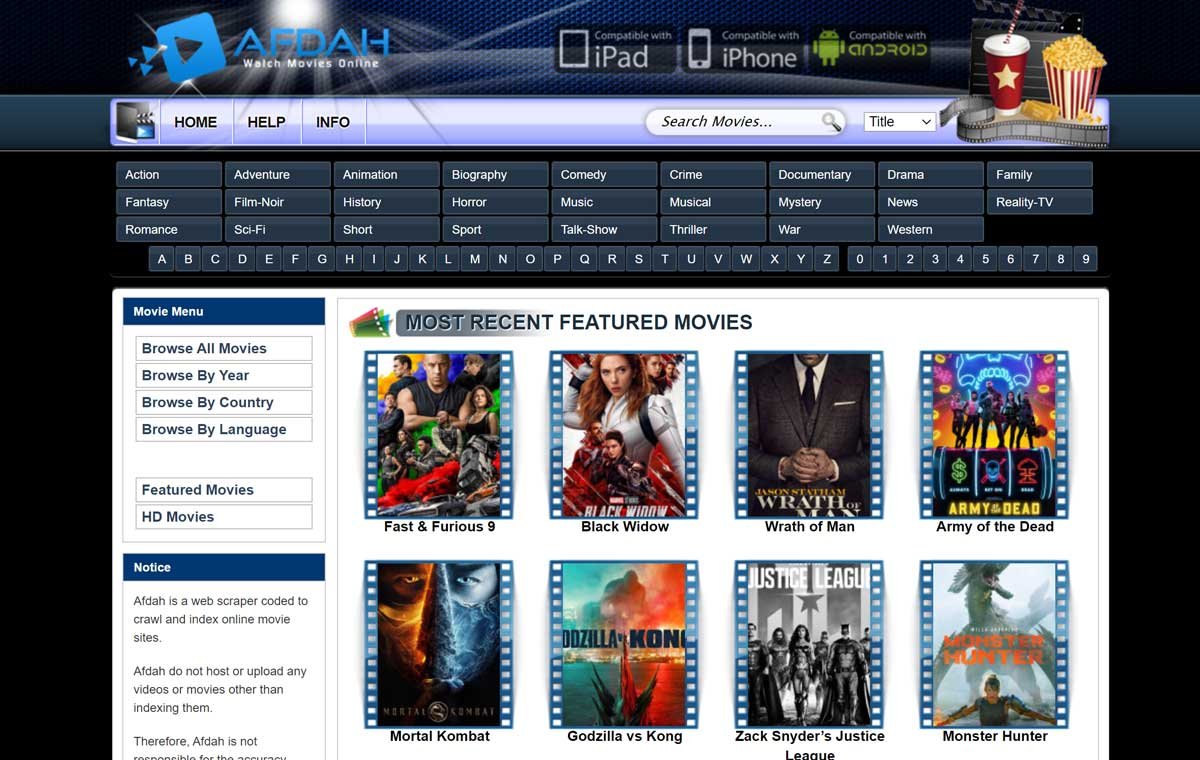This screenshot has width=1200, height=760.
Task: Click the clapperboard icon beside HOME
Action: (134, 120)
